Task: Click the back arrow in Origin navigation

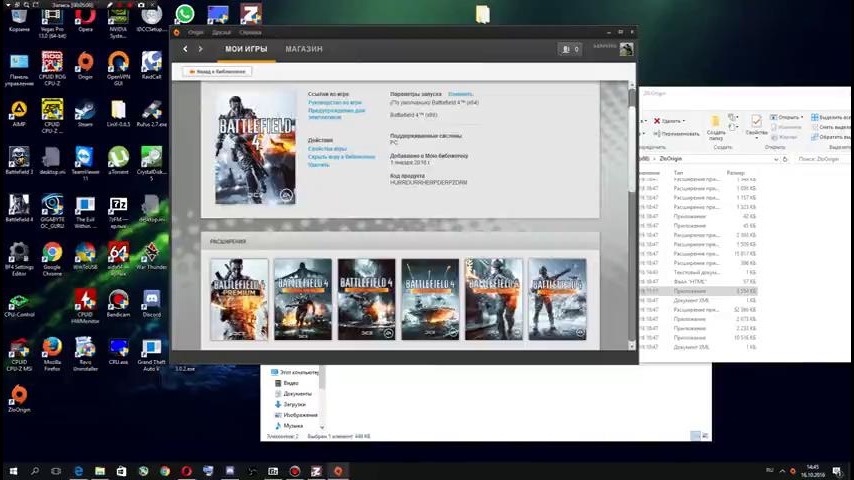Action: coord(185,49)
